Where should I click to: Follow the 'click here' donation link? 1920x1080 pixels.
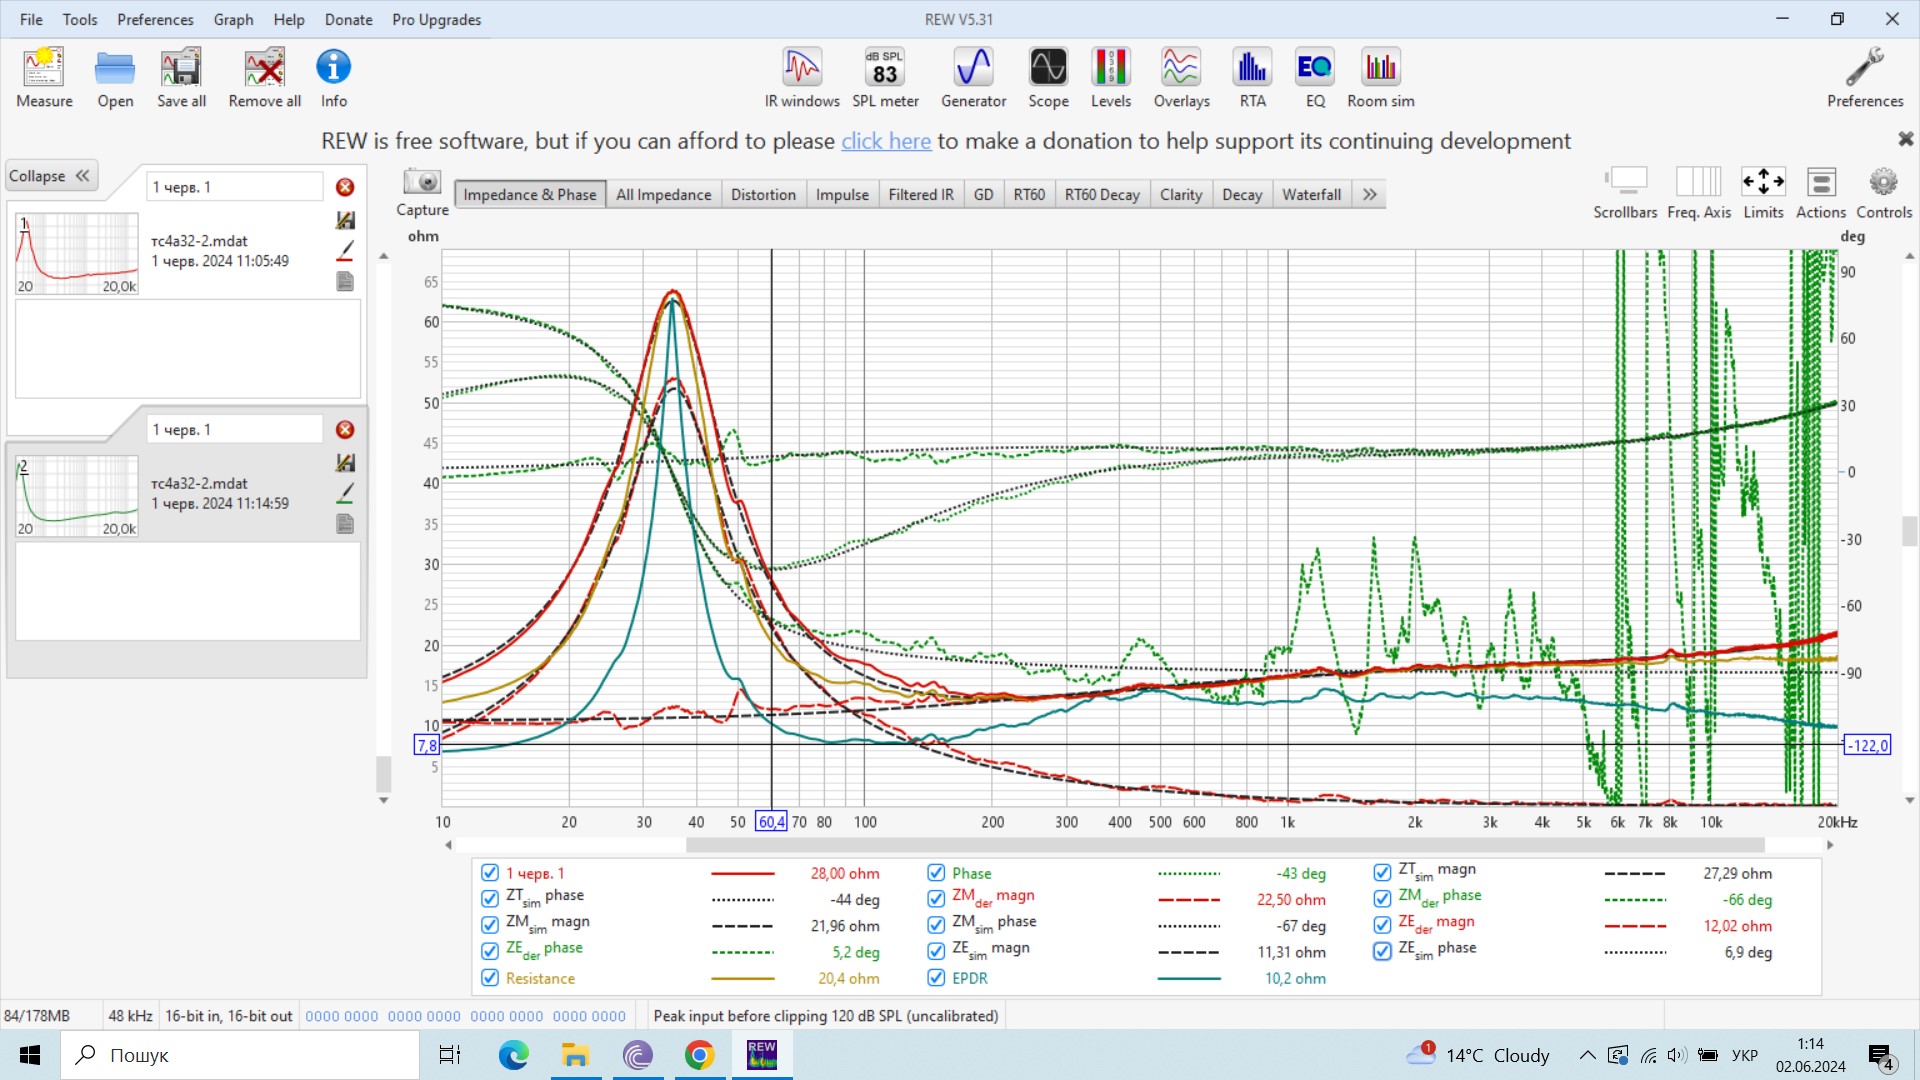click(886, 141)
